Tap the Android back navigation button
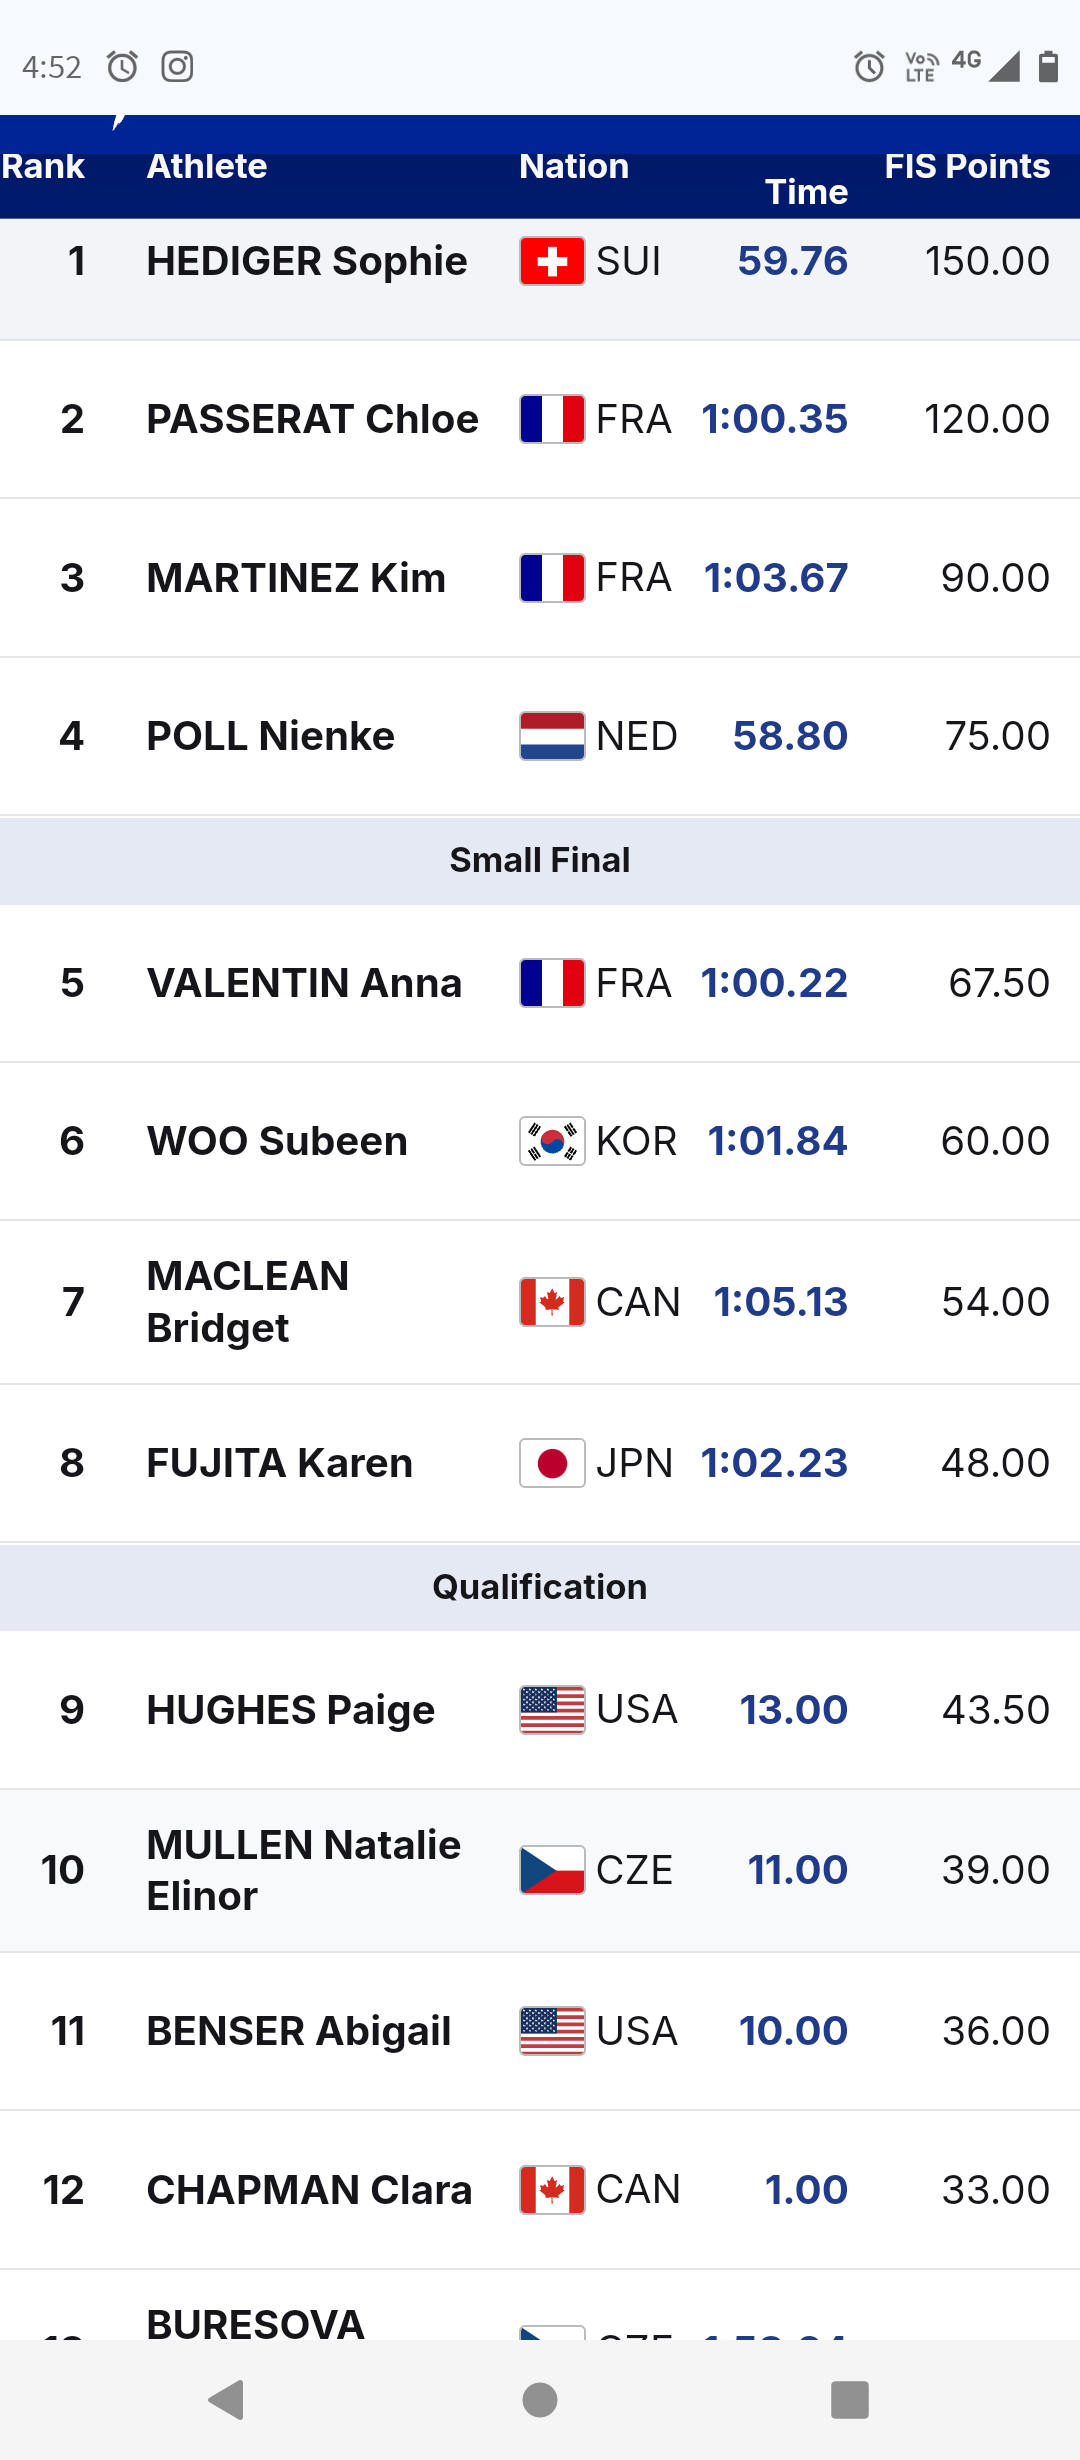This screenshot has width=1080, height=2460. pos(227,2399)
